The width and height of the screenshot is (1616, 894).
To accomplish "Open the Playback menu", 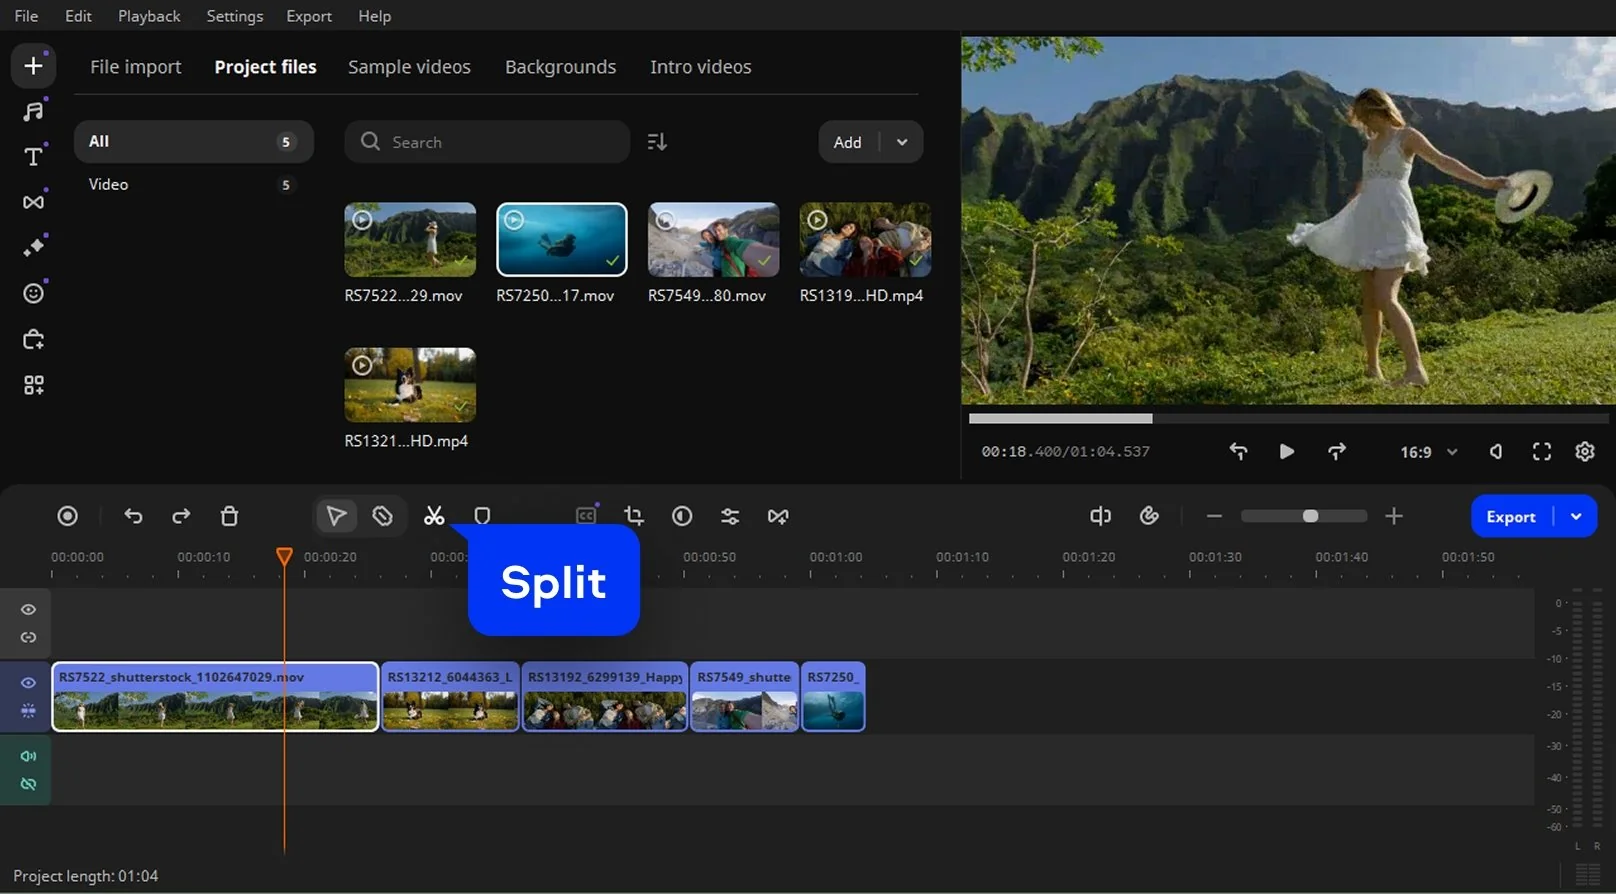I will click(x=149, y=16).
